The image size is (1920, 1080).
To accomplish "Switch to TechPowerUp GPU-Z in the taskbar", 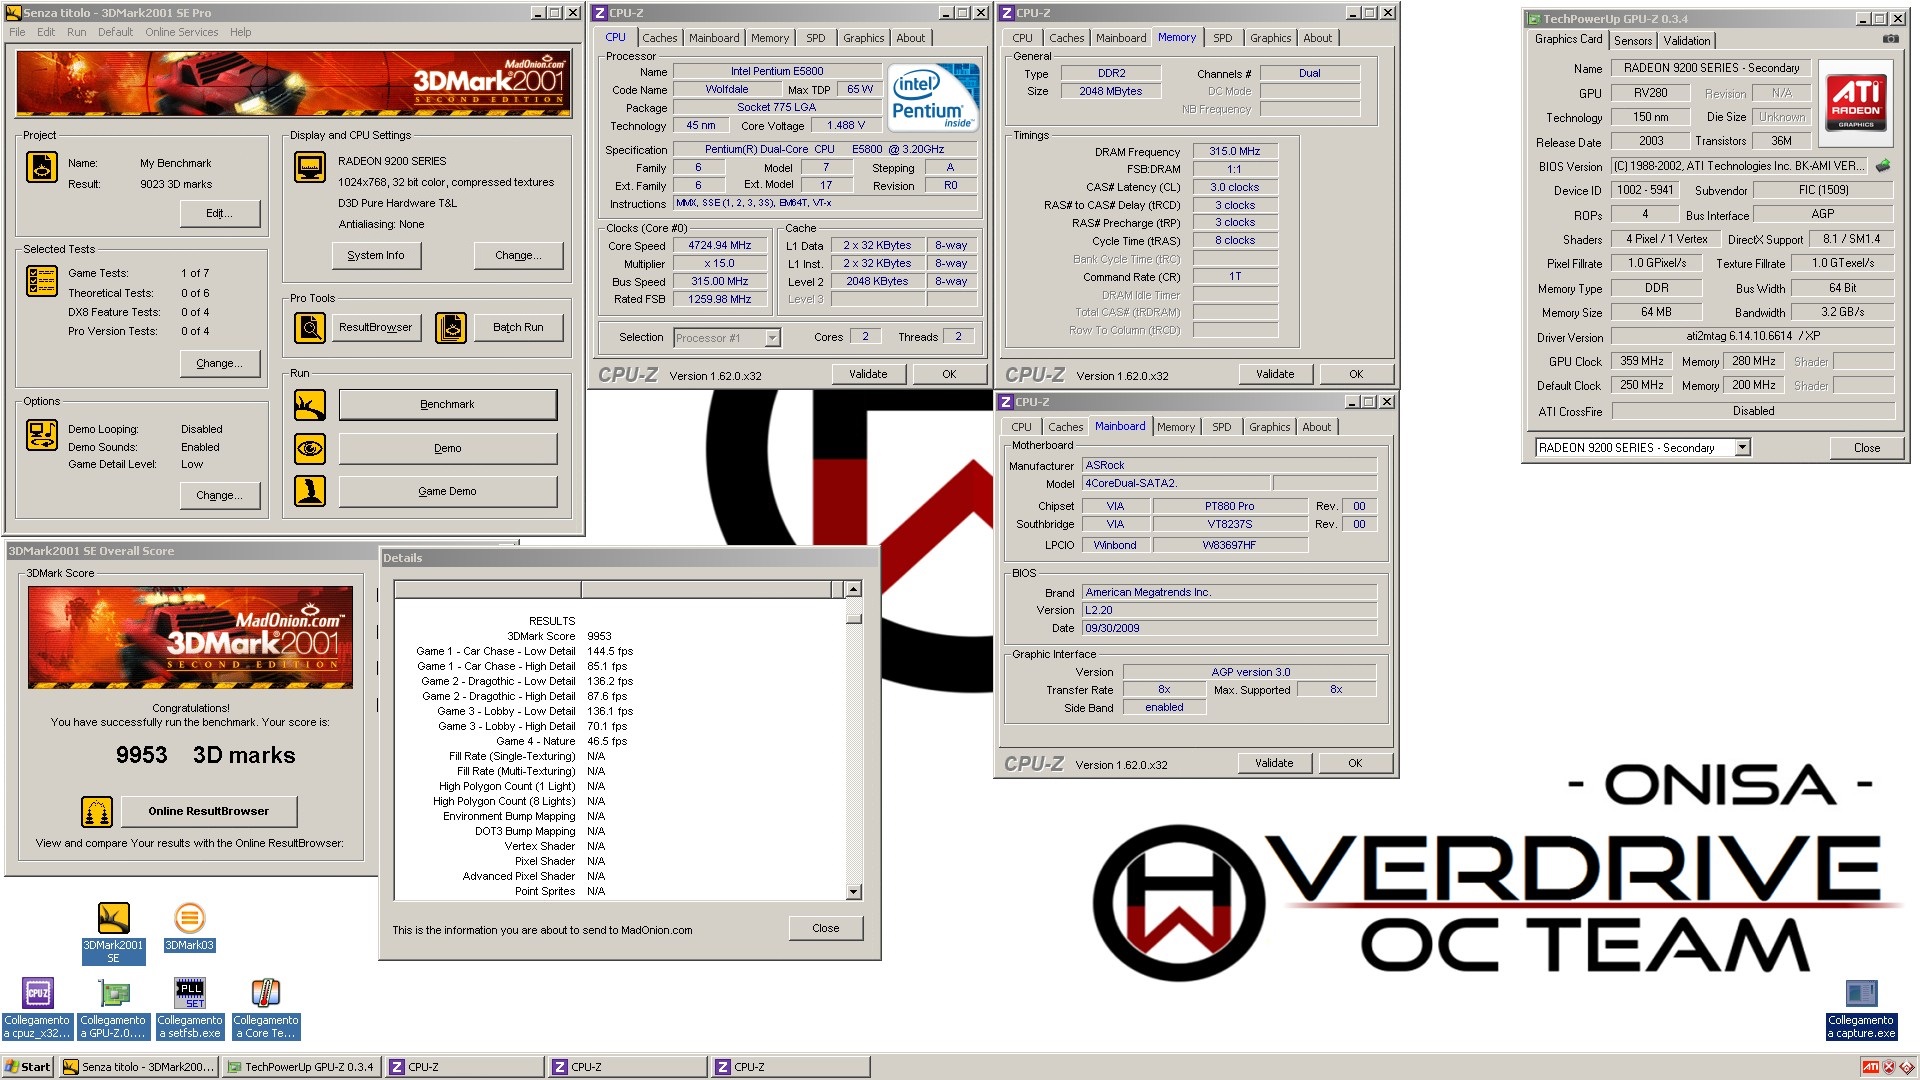I will pyautogui.click(x=301, y=1067).
